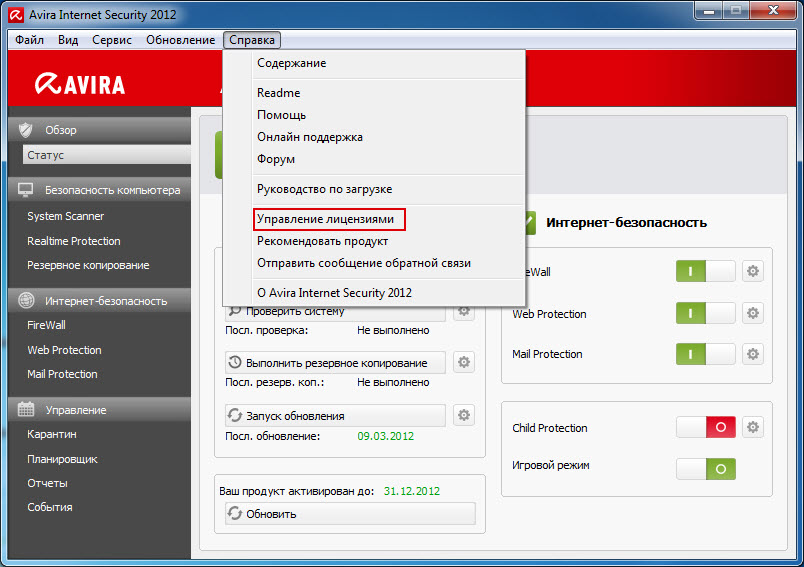Screen dimensions: 804x567
Task: Open backup settings gear icon
Action: tap(464, 362)
